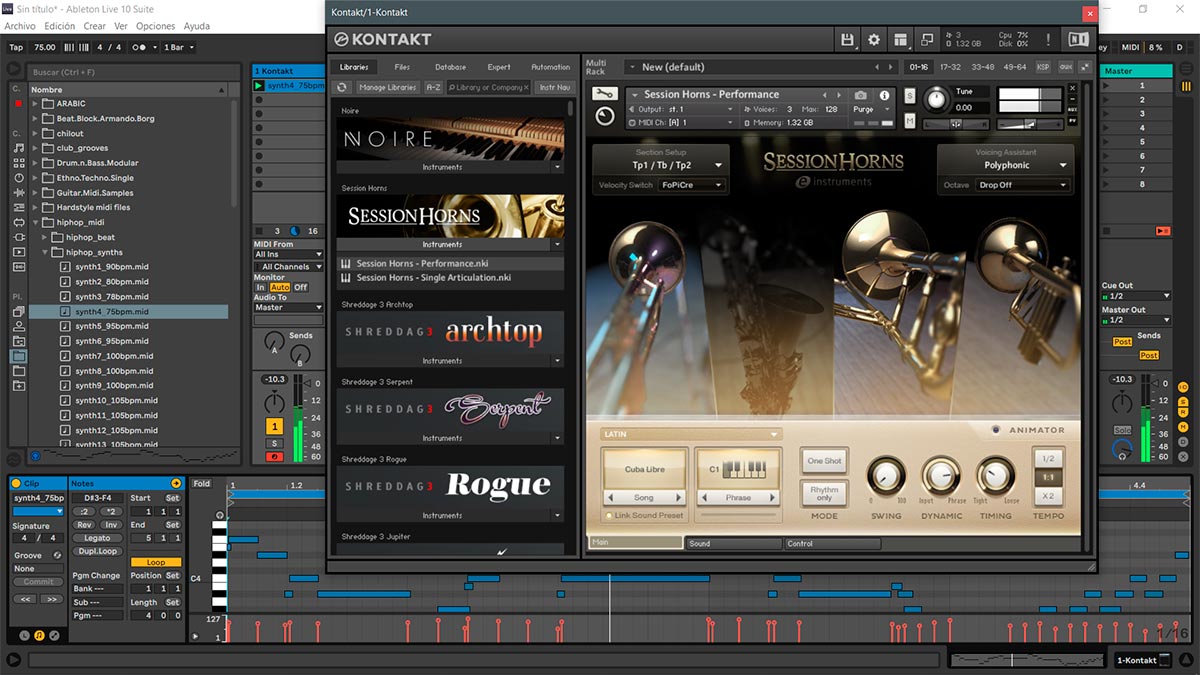
Task: Open Kontakt workspace layout icon
Action: [x=901, y=39]
